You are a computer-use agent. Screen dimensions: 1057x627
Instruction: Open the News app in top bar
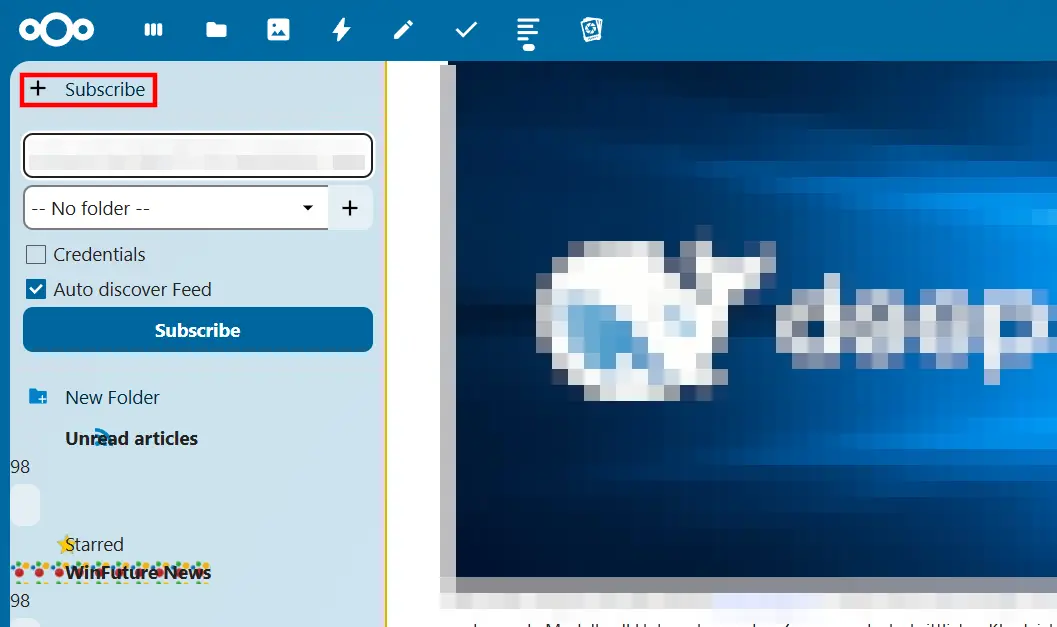point(528,32)
